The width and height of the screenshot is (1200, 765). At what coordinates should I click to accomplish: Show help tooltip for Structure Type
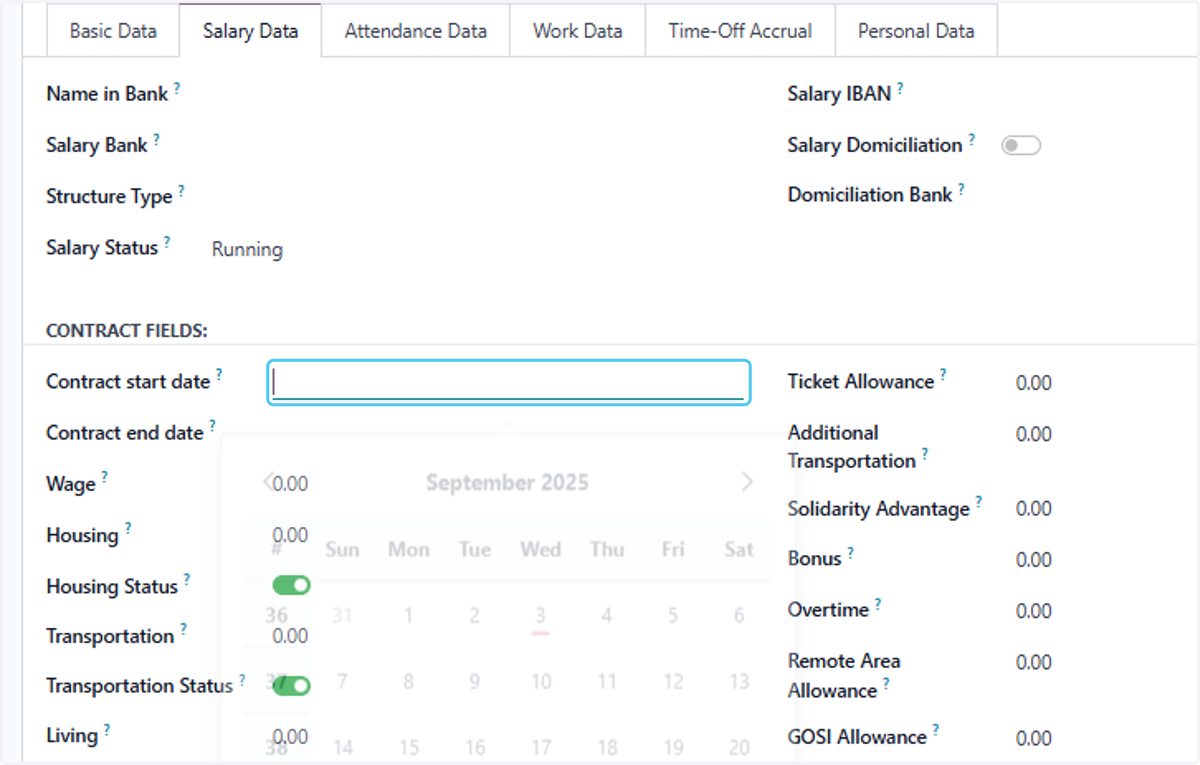tap(181, 191)
